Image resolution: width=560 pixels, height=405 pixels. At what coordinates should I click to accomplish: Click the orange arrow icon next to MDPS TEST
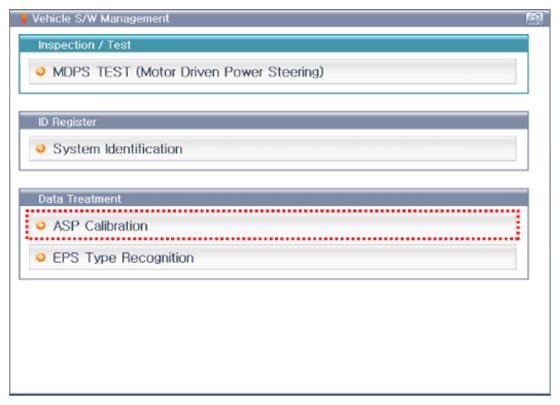(41, 72)
